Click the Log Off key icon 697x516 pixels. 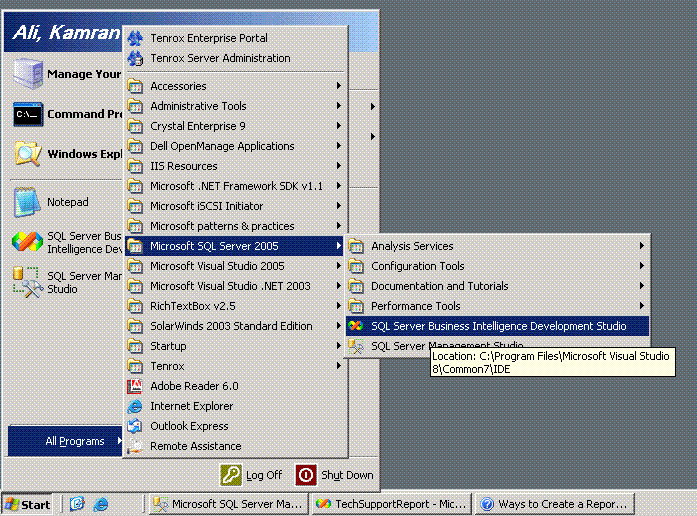point(231,475)
